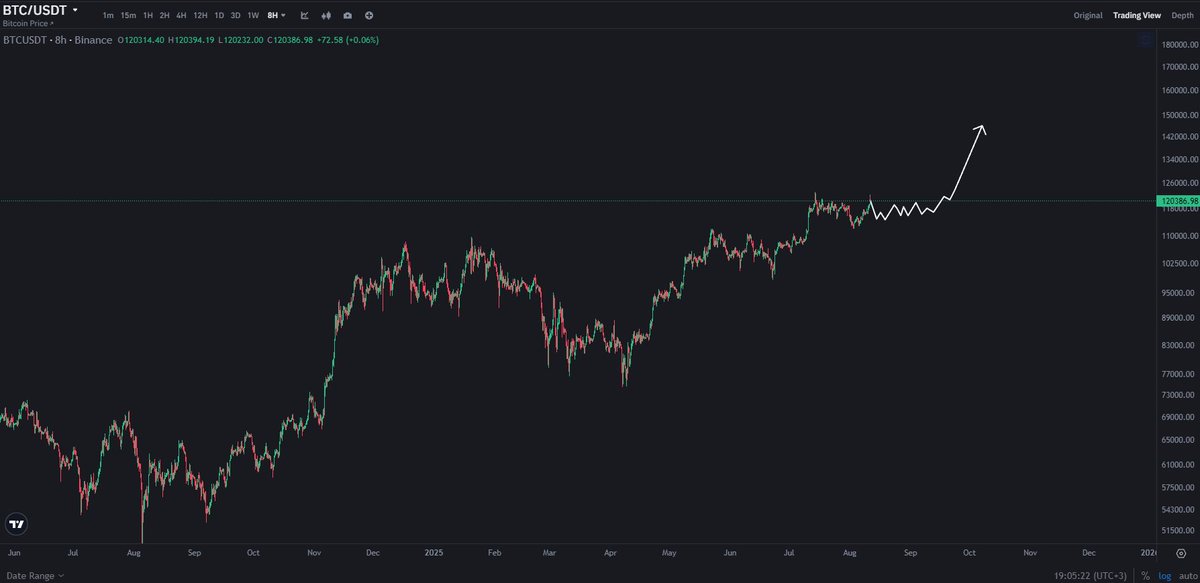
Task: Select the 2H interval
Action: [x=164, y=15]
